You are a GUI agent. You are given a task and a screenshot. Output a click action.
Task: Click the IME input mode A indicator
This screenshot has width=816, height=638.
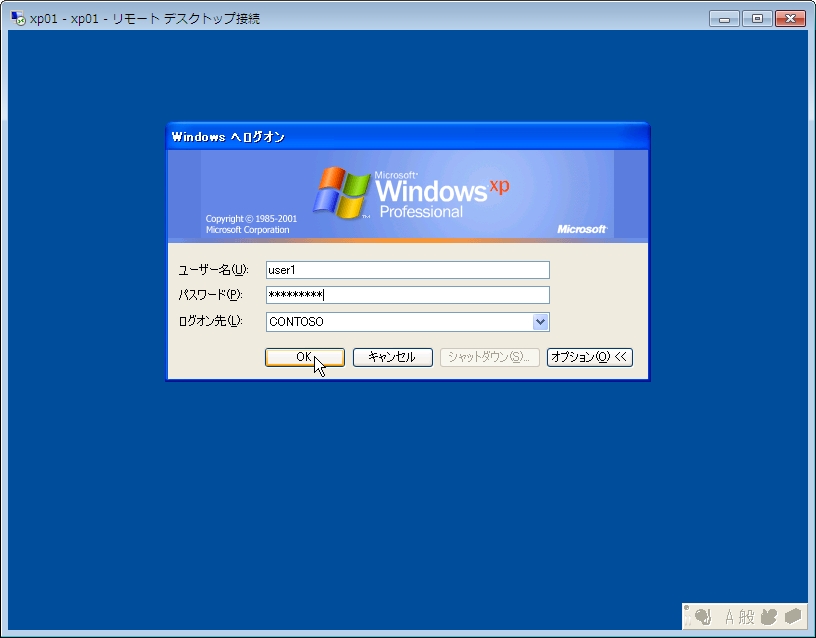[x=730, y=617]
